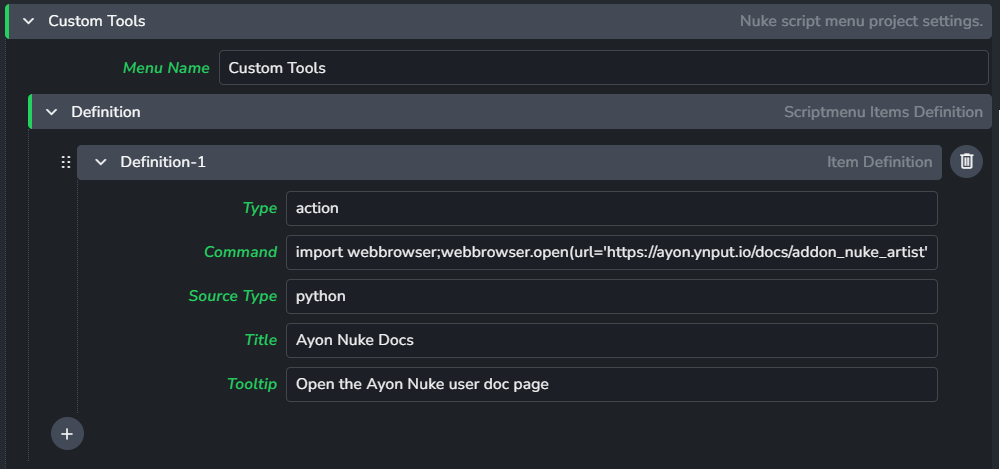This screenshot has width=1000, height=469.
Task: Click the green 'Command' label
Action: click(240, 252)
